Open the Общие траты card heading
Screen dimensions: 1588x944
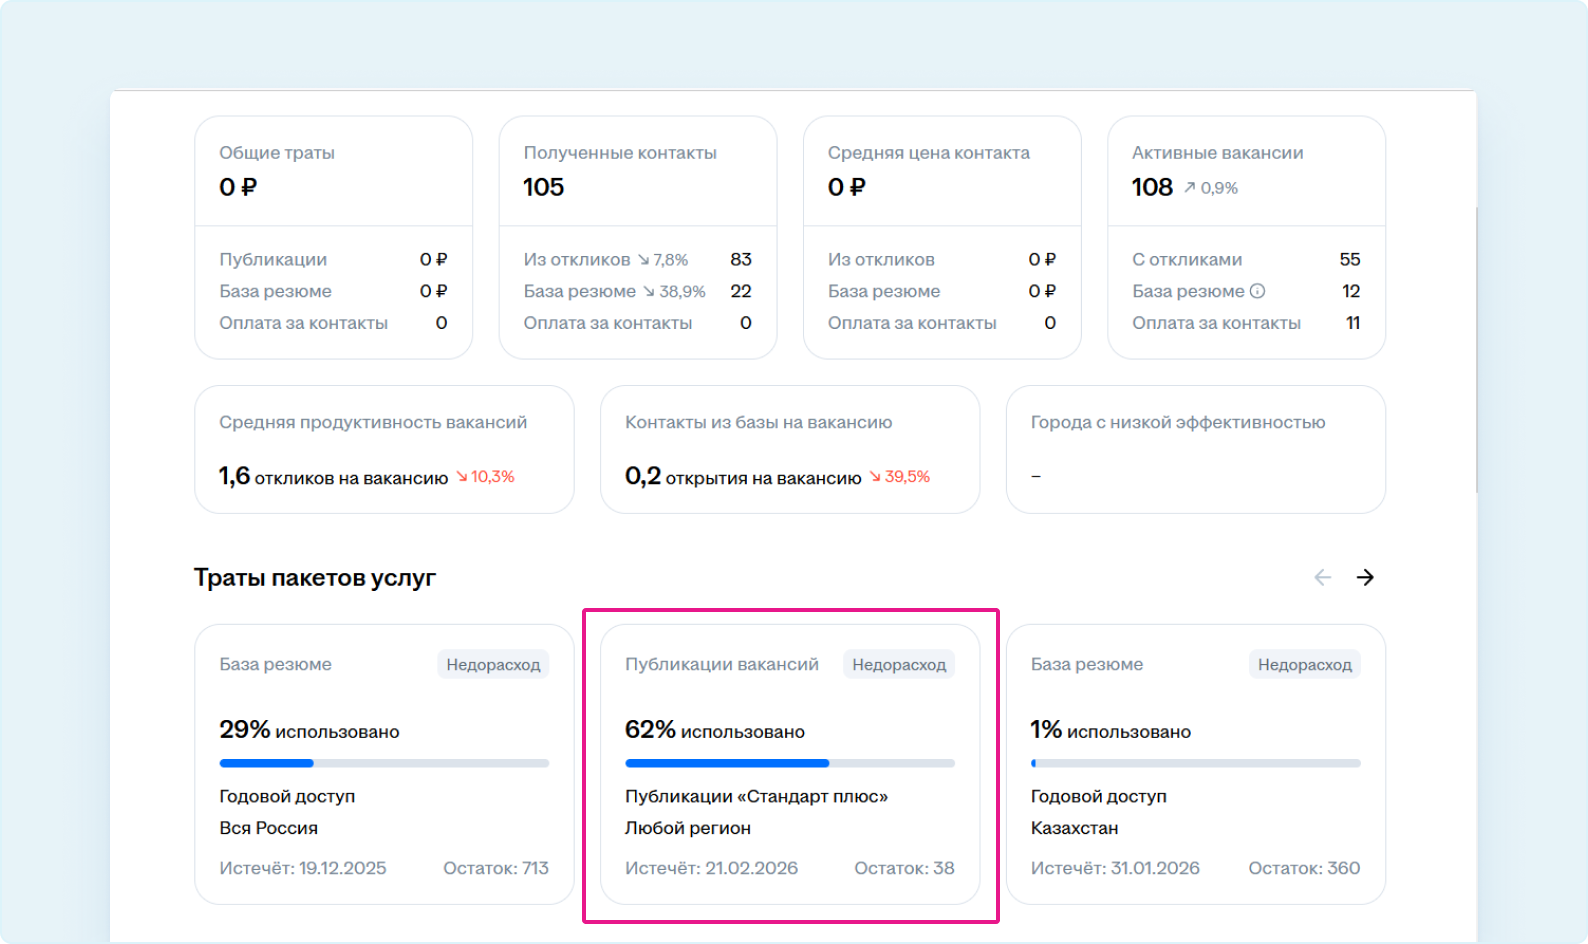[277, 153]
